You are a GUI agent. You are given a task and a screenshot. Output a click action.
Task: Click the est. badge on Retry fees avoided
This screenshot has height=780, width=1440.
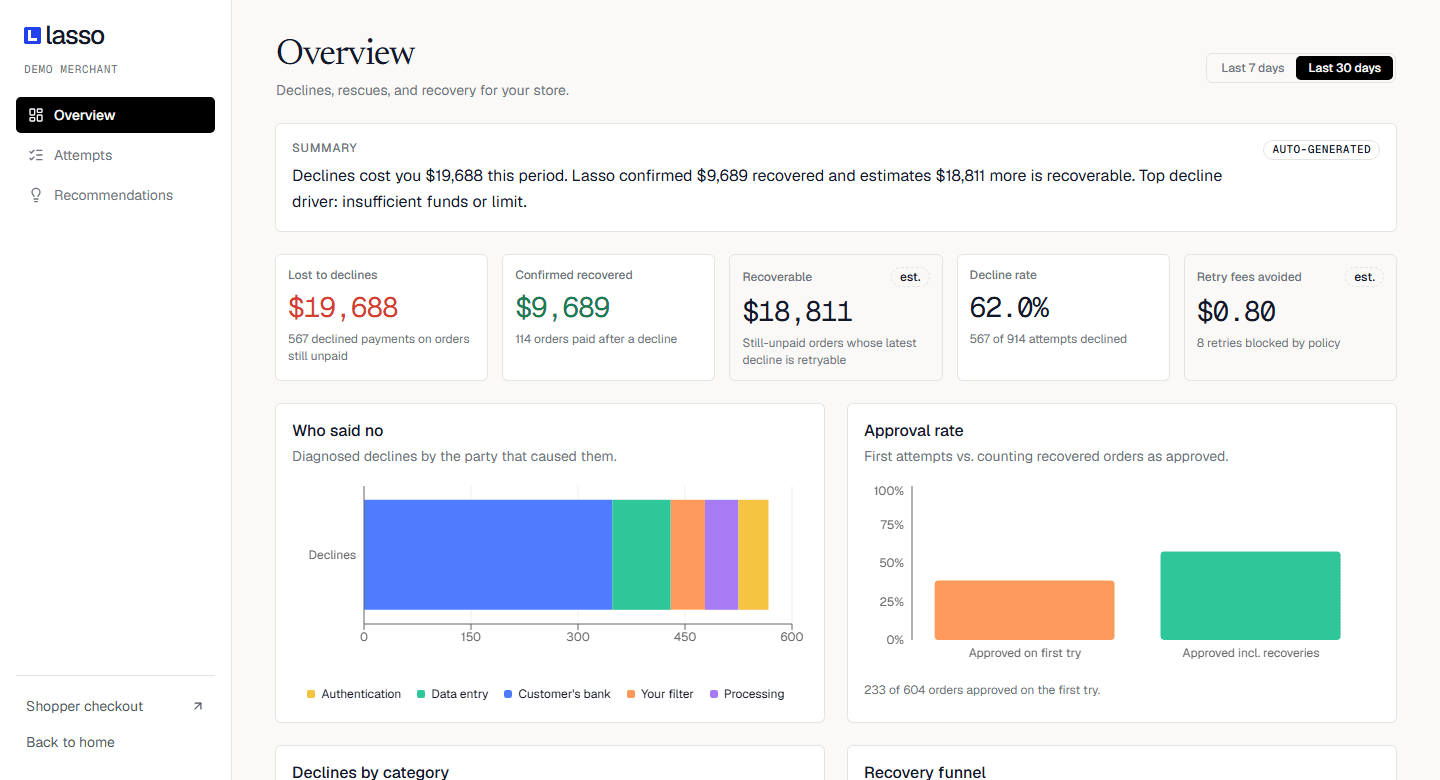pos(1364,277)
